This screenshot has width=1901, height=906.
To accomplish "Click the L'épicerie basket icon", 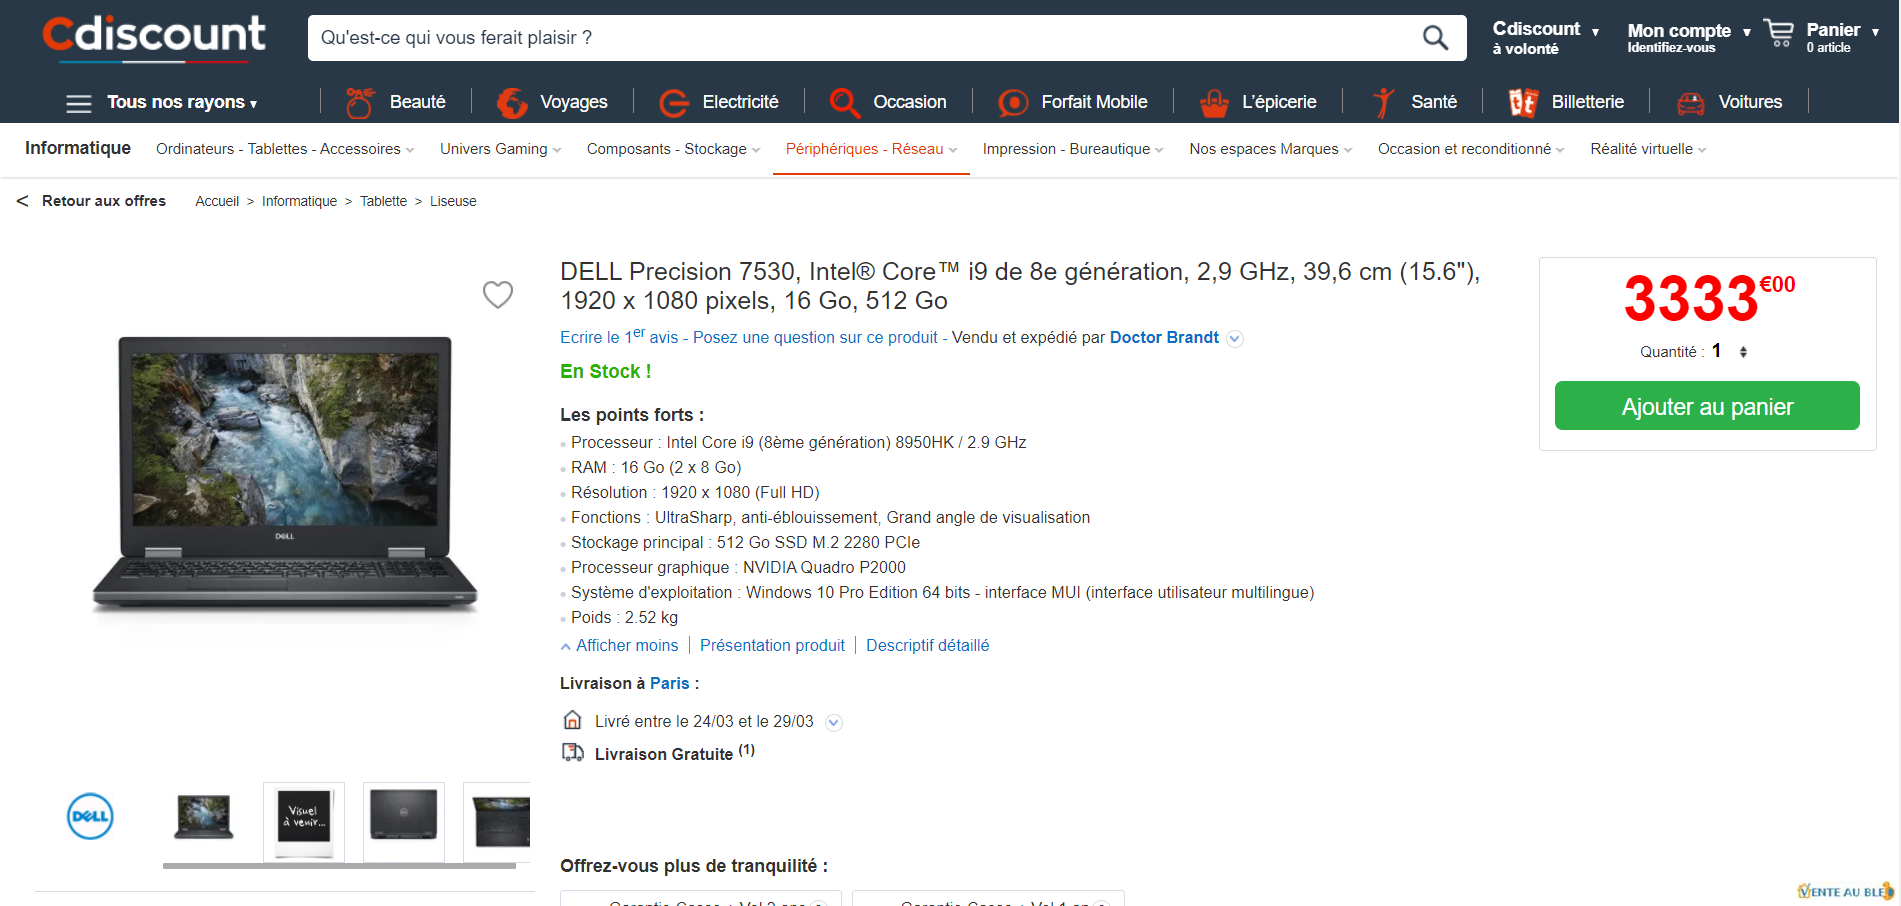I will pyautogui.click(x=1214, y=102).
